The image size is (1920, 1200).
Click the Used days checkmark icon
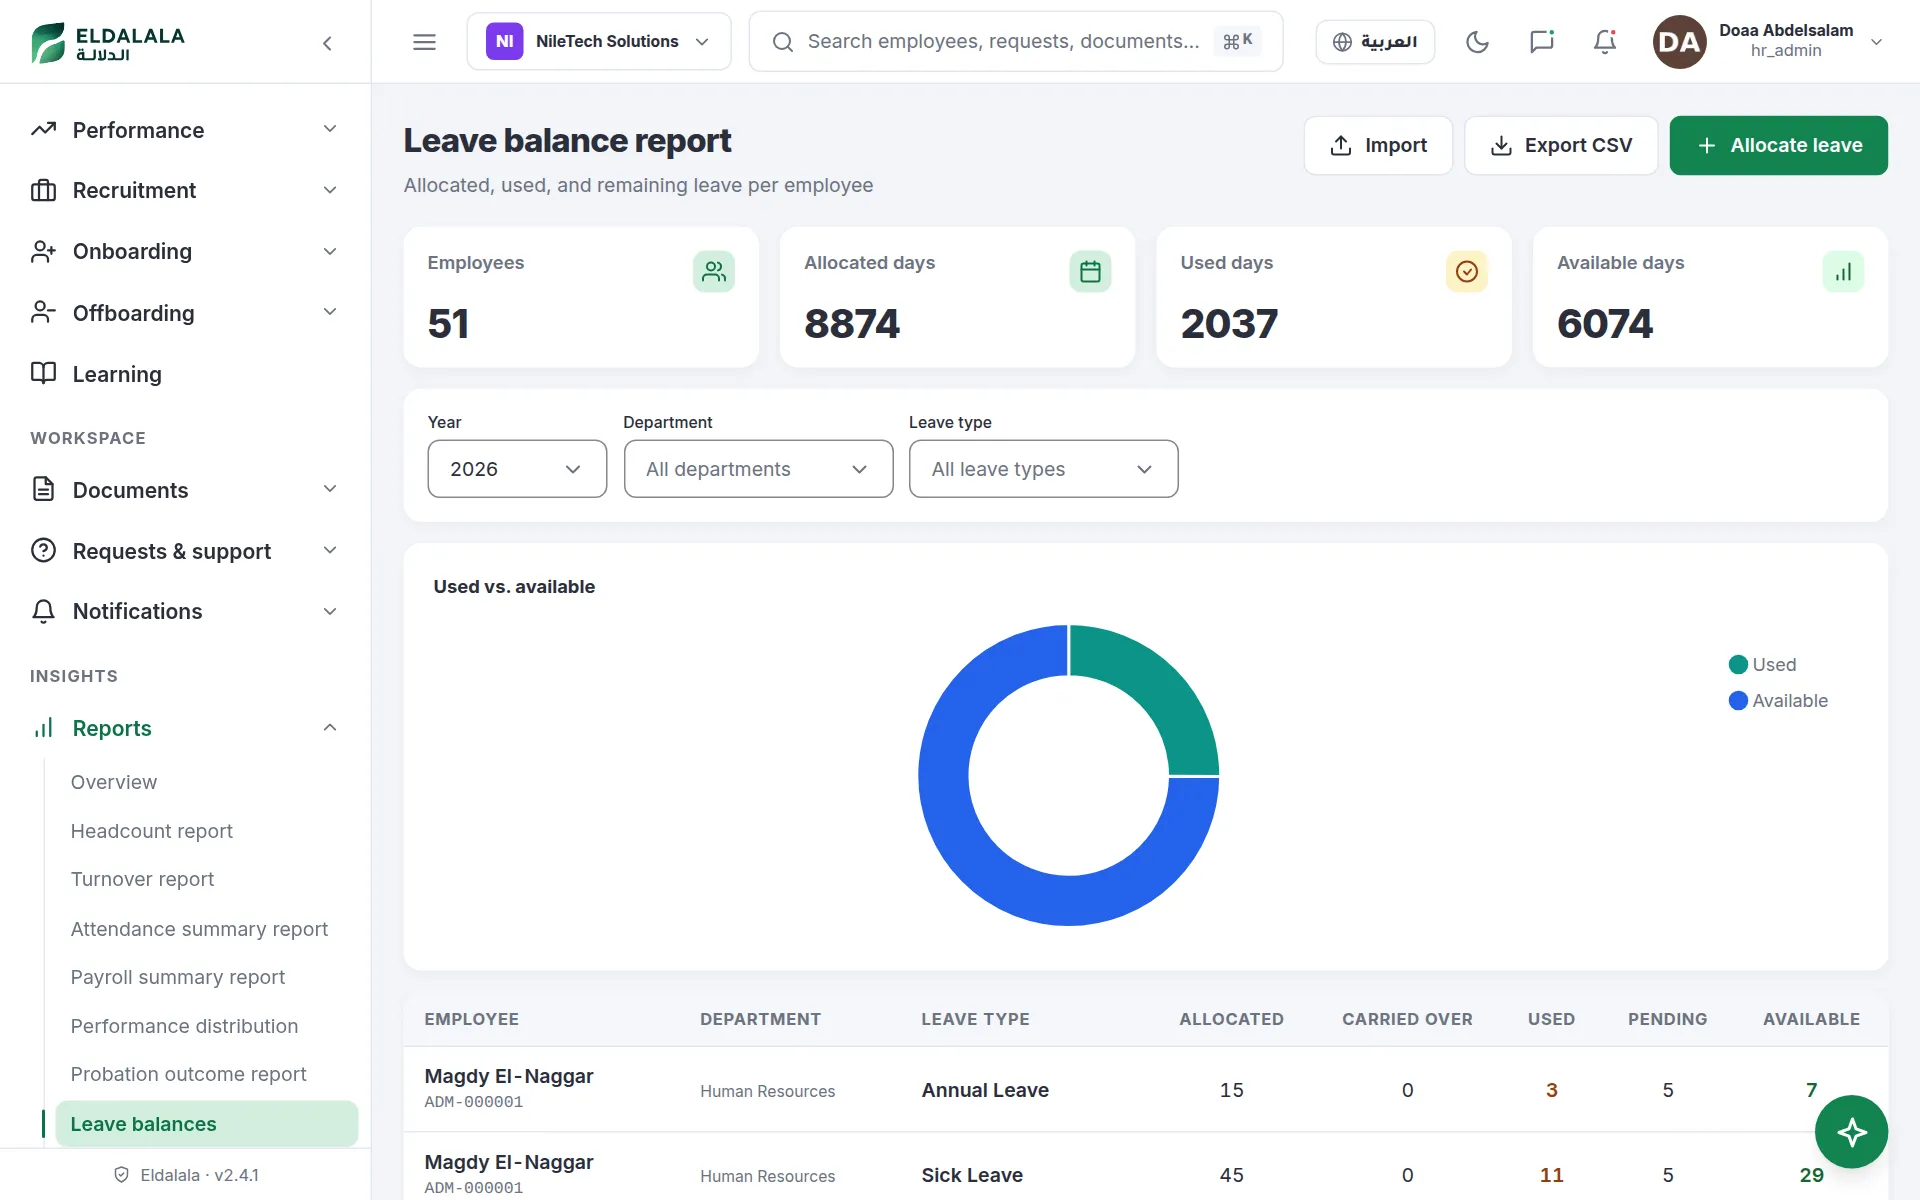[x=1467, y=271]
